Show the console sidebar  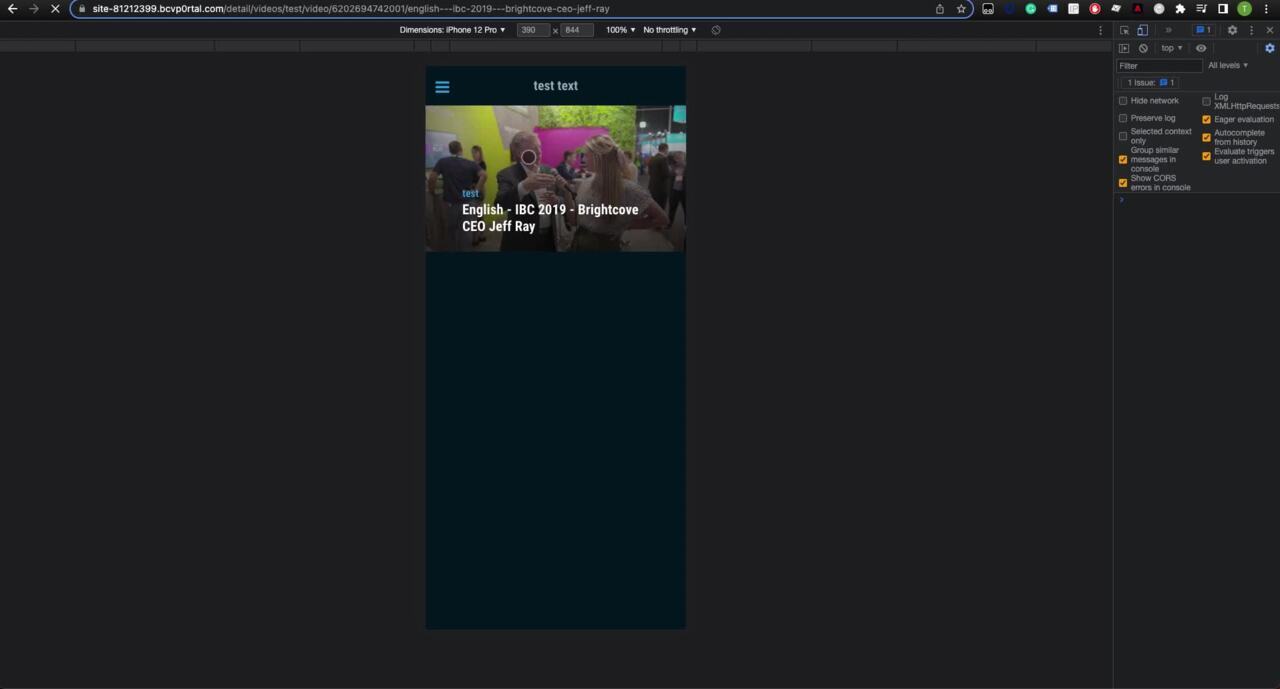(x=1124, y=48)
